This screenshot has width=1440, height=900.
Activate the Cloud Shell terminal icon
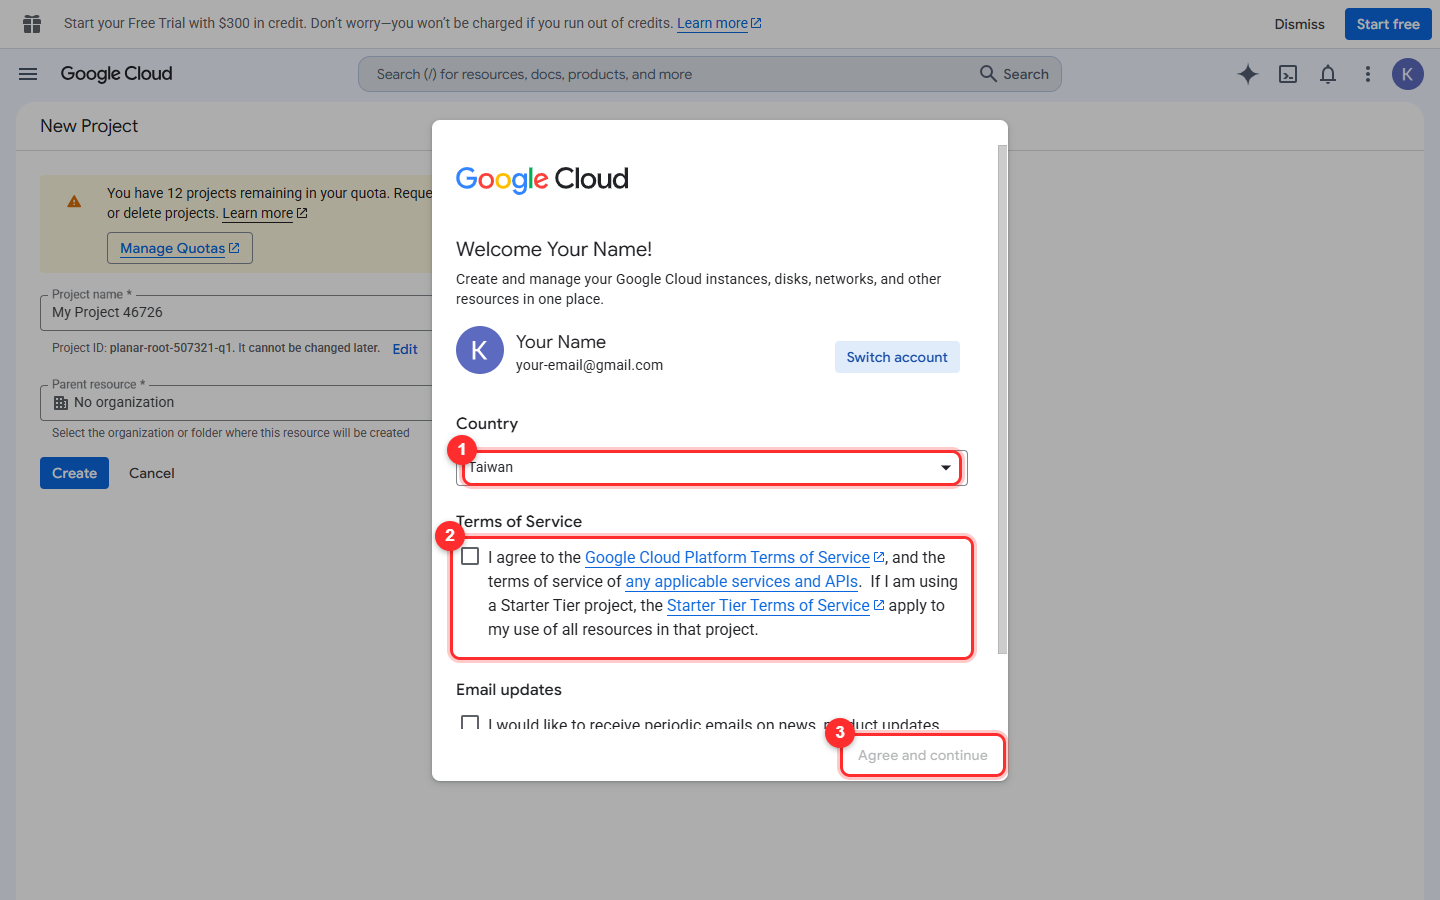point(1288,74)
